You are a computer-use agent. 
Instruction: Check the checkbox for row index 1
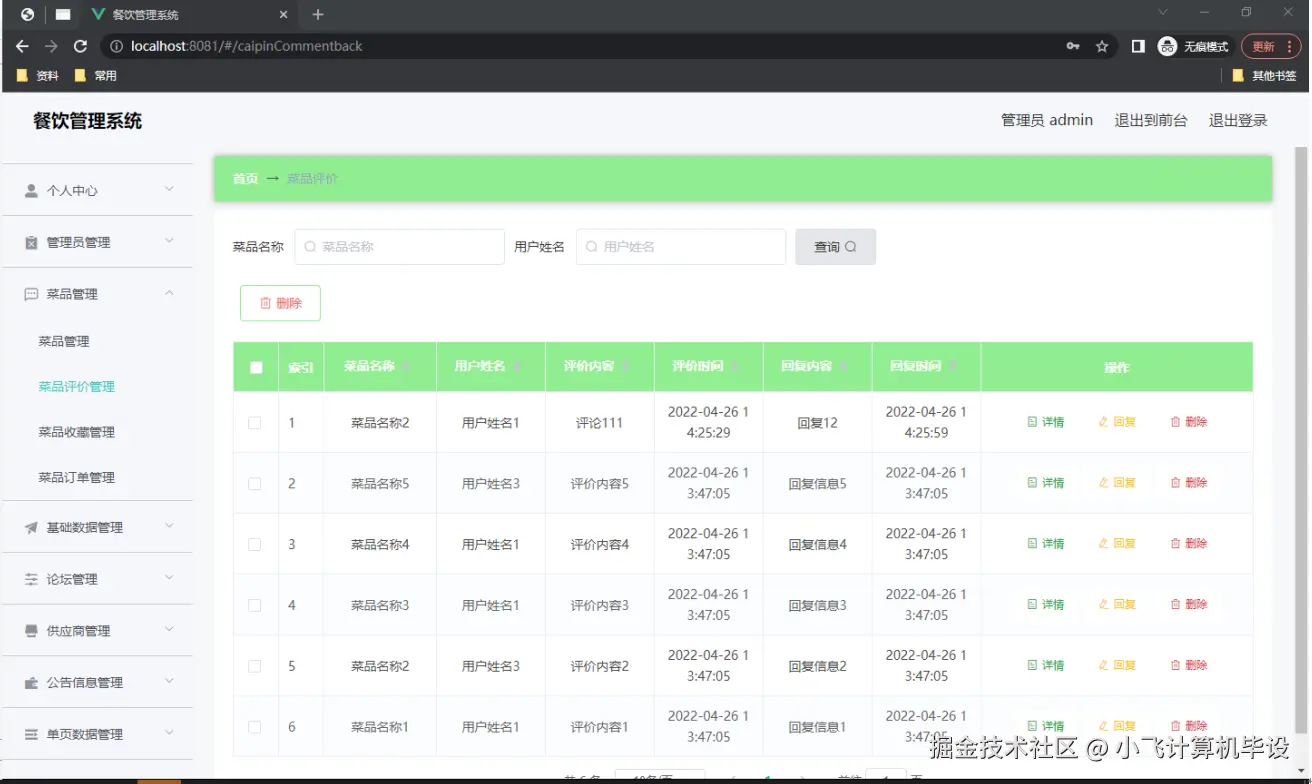pos(254,423)
